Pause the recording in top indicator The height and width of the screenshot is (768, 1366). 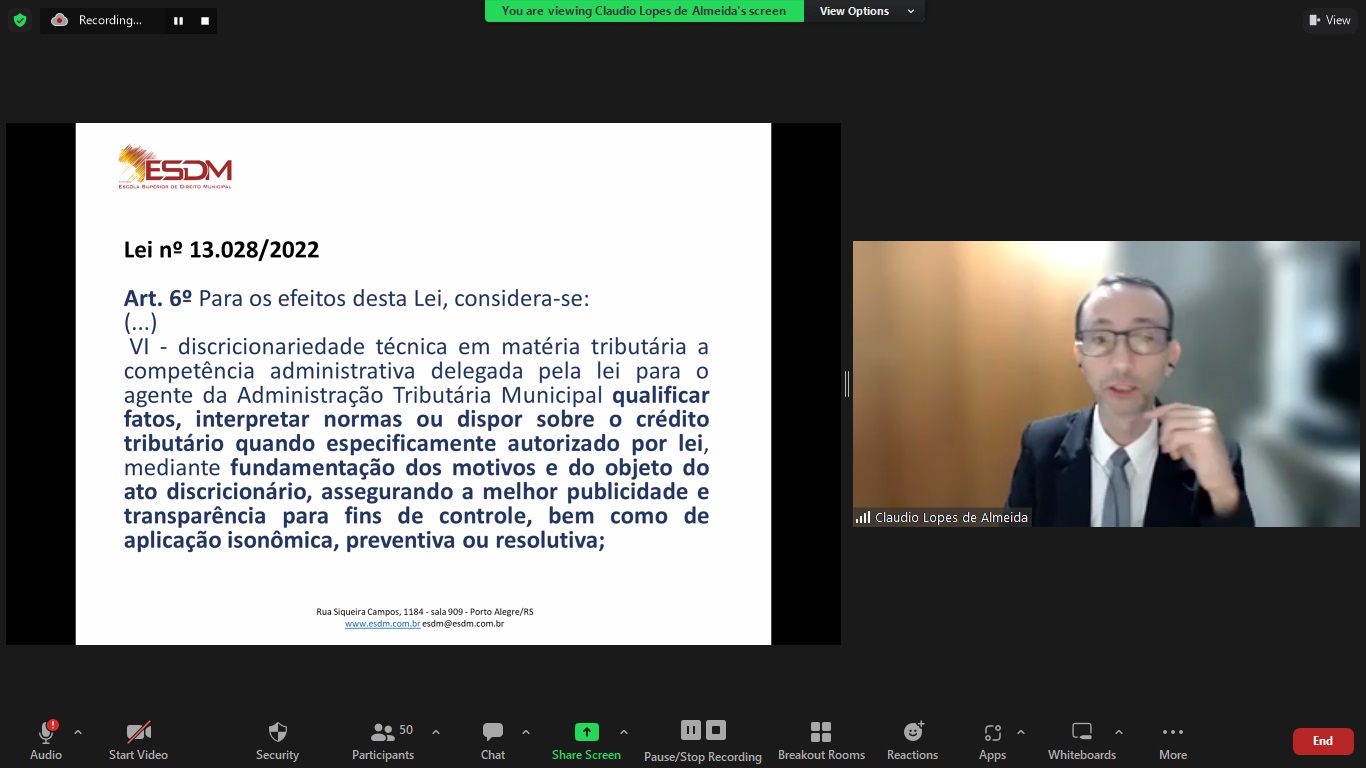[x=178, y=20]
